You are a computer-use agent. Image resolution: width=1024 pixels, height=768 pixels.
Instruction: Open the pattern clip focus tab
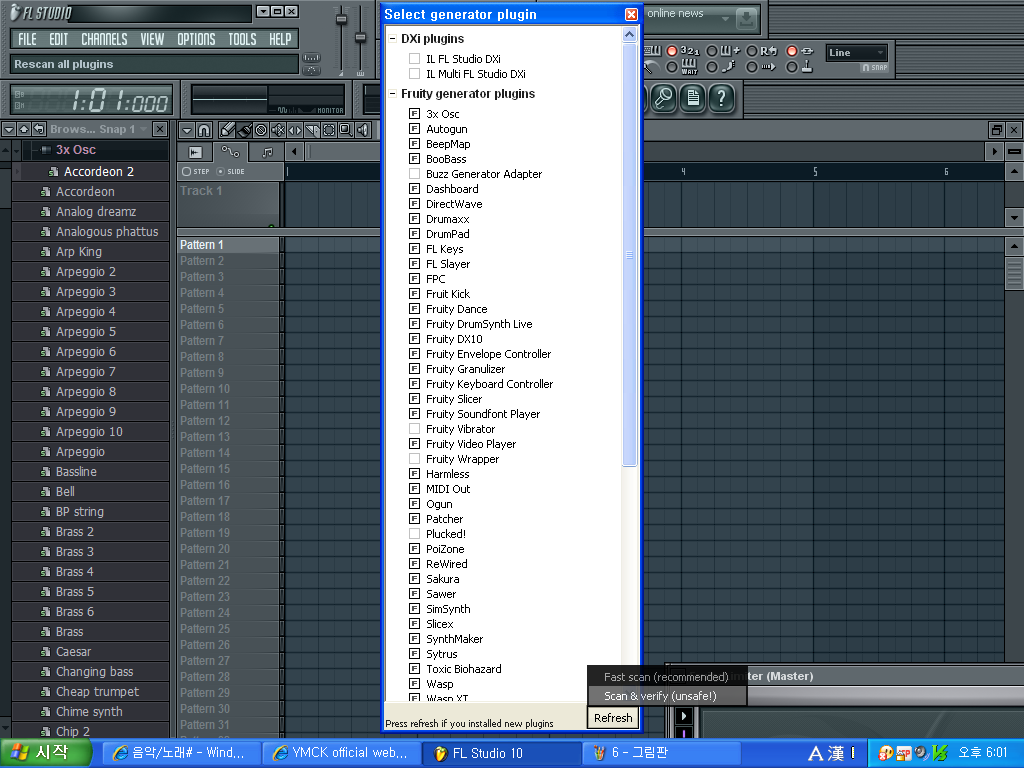267,152
